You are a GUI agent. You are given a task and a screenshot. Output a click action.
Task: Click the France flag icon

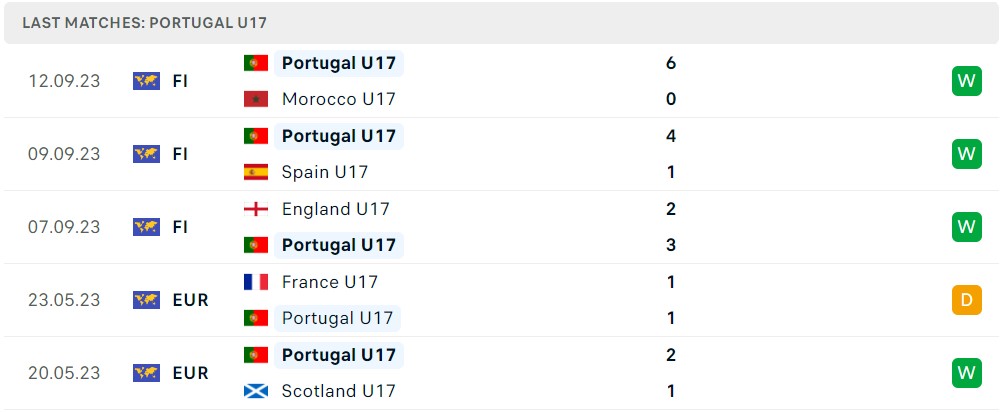tap(256, 282)
